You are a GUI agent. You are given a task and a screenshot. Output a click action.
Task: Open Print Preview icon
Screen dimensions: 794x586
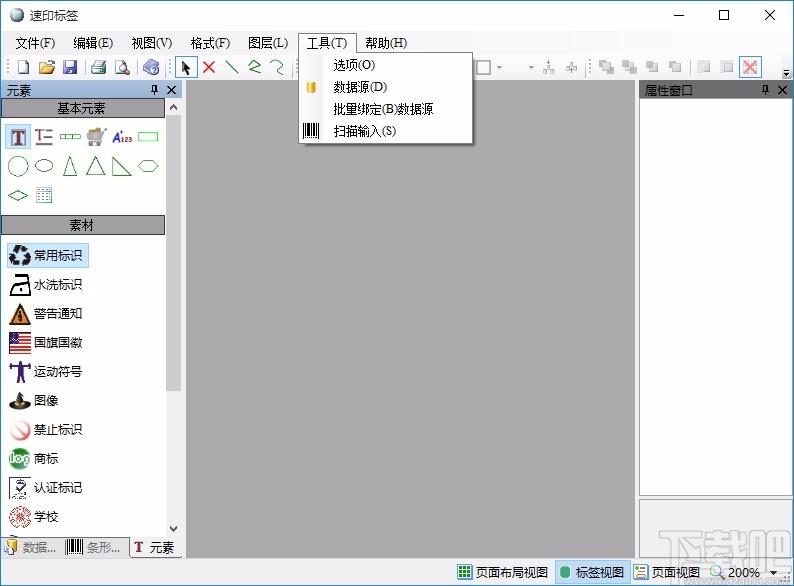point(123,67)
